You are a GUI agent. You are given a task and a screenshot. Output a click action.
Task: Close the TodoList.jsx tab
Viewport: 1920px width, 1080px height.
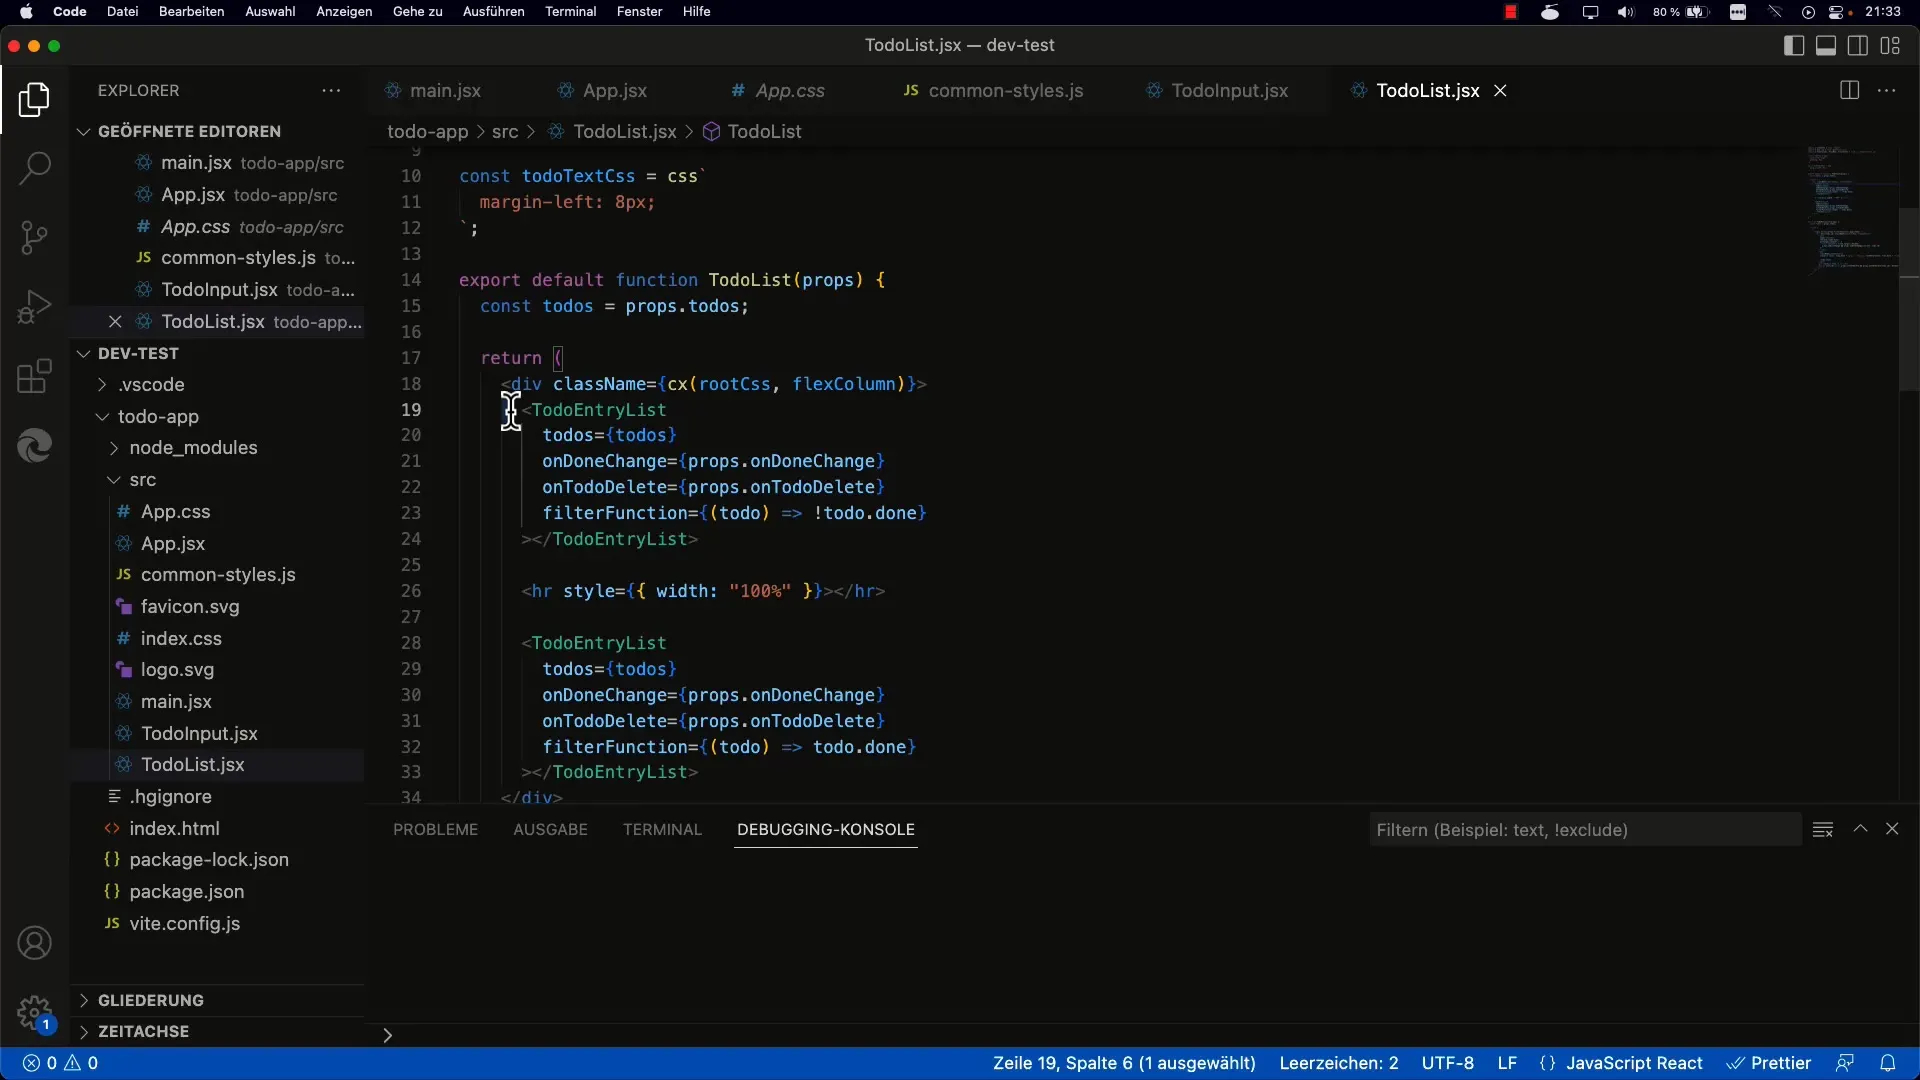coord(1500,90)
